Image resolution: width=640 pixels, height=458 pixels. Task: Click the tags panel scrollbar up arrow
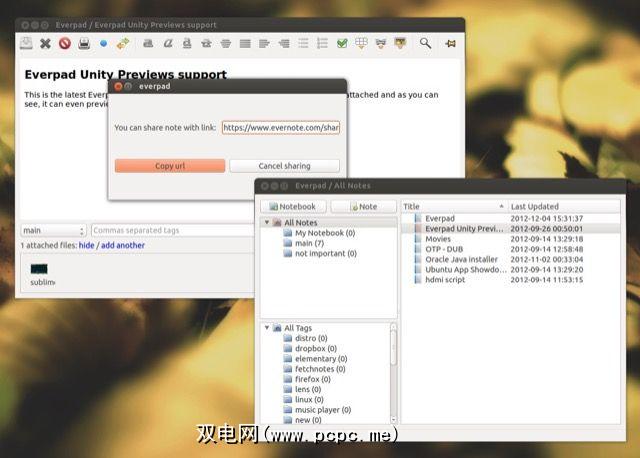(x=393, y=327)
